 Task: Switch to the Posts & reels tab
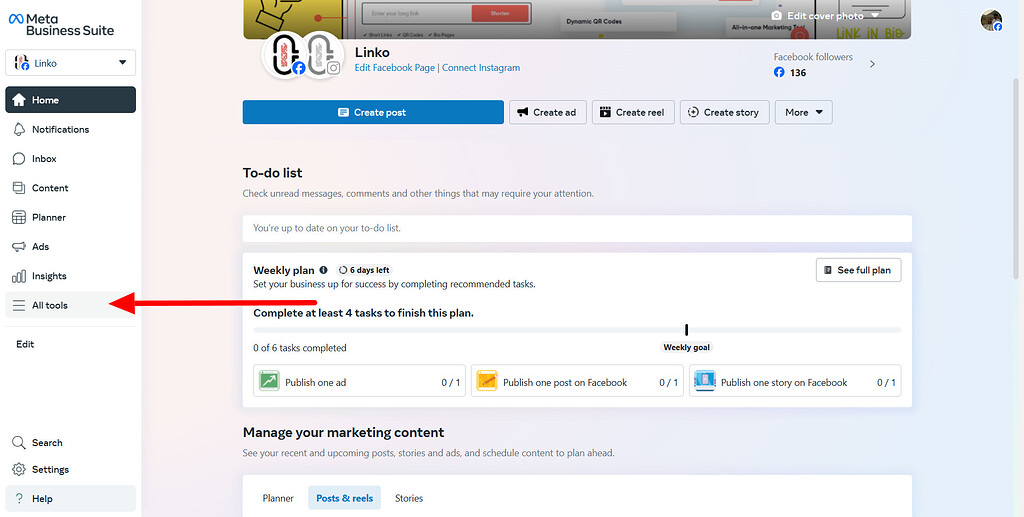point(344,498)
